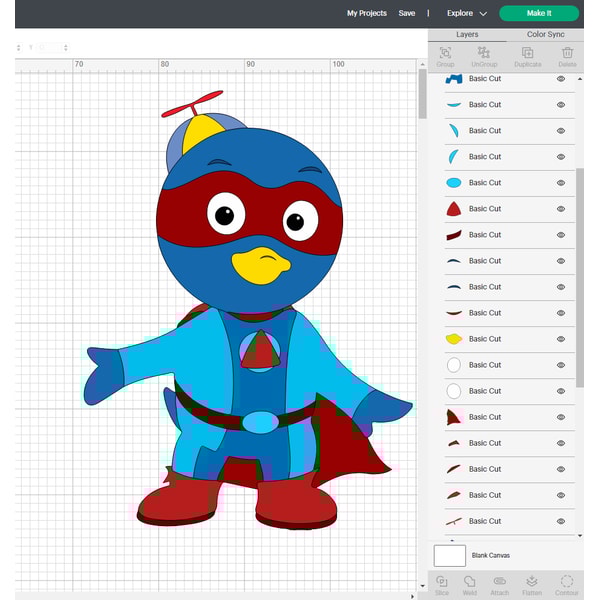Open My Projects
The width and height of the screenshot is (600, 600).
[x=367, y=13]
